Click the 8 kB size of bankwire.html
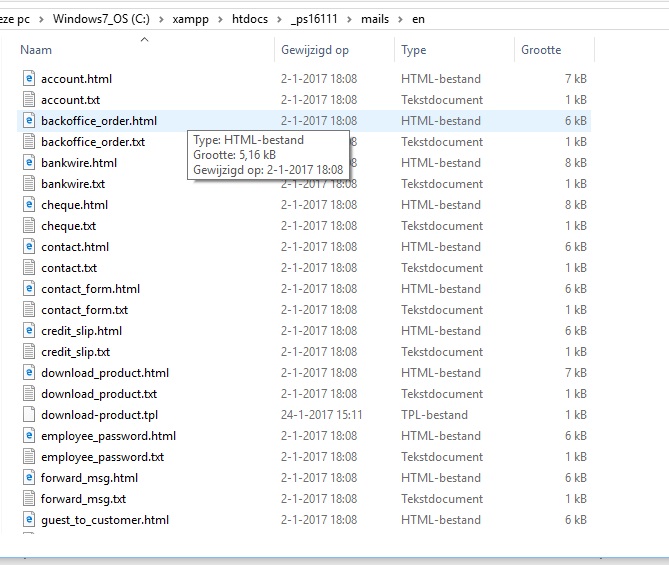 [576, 163]
